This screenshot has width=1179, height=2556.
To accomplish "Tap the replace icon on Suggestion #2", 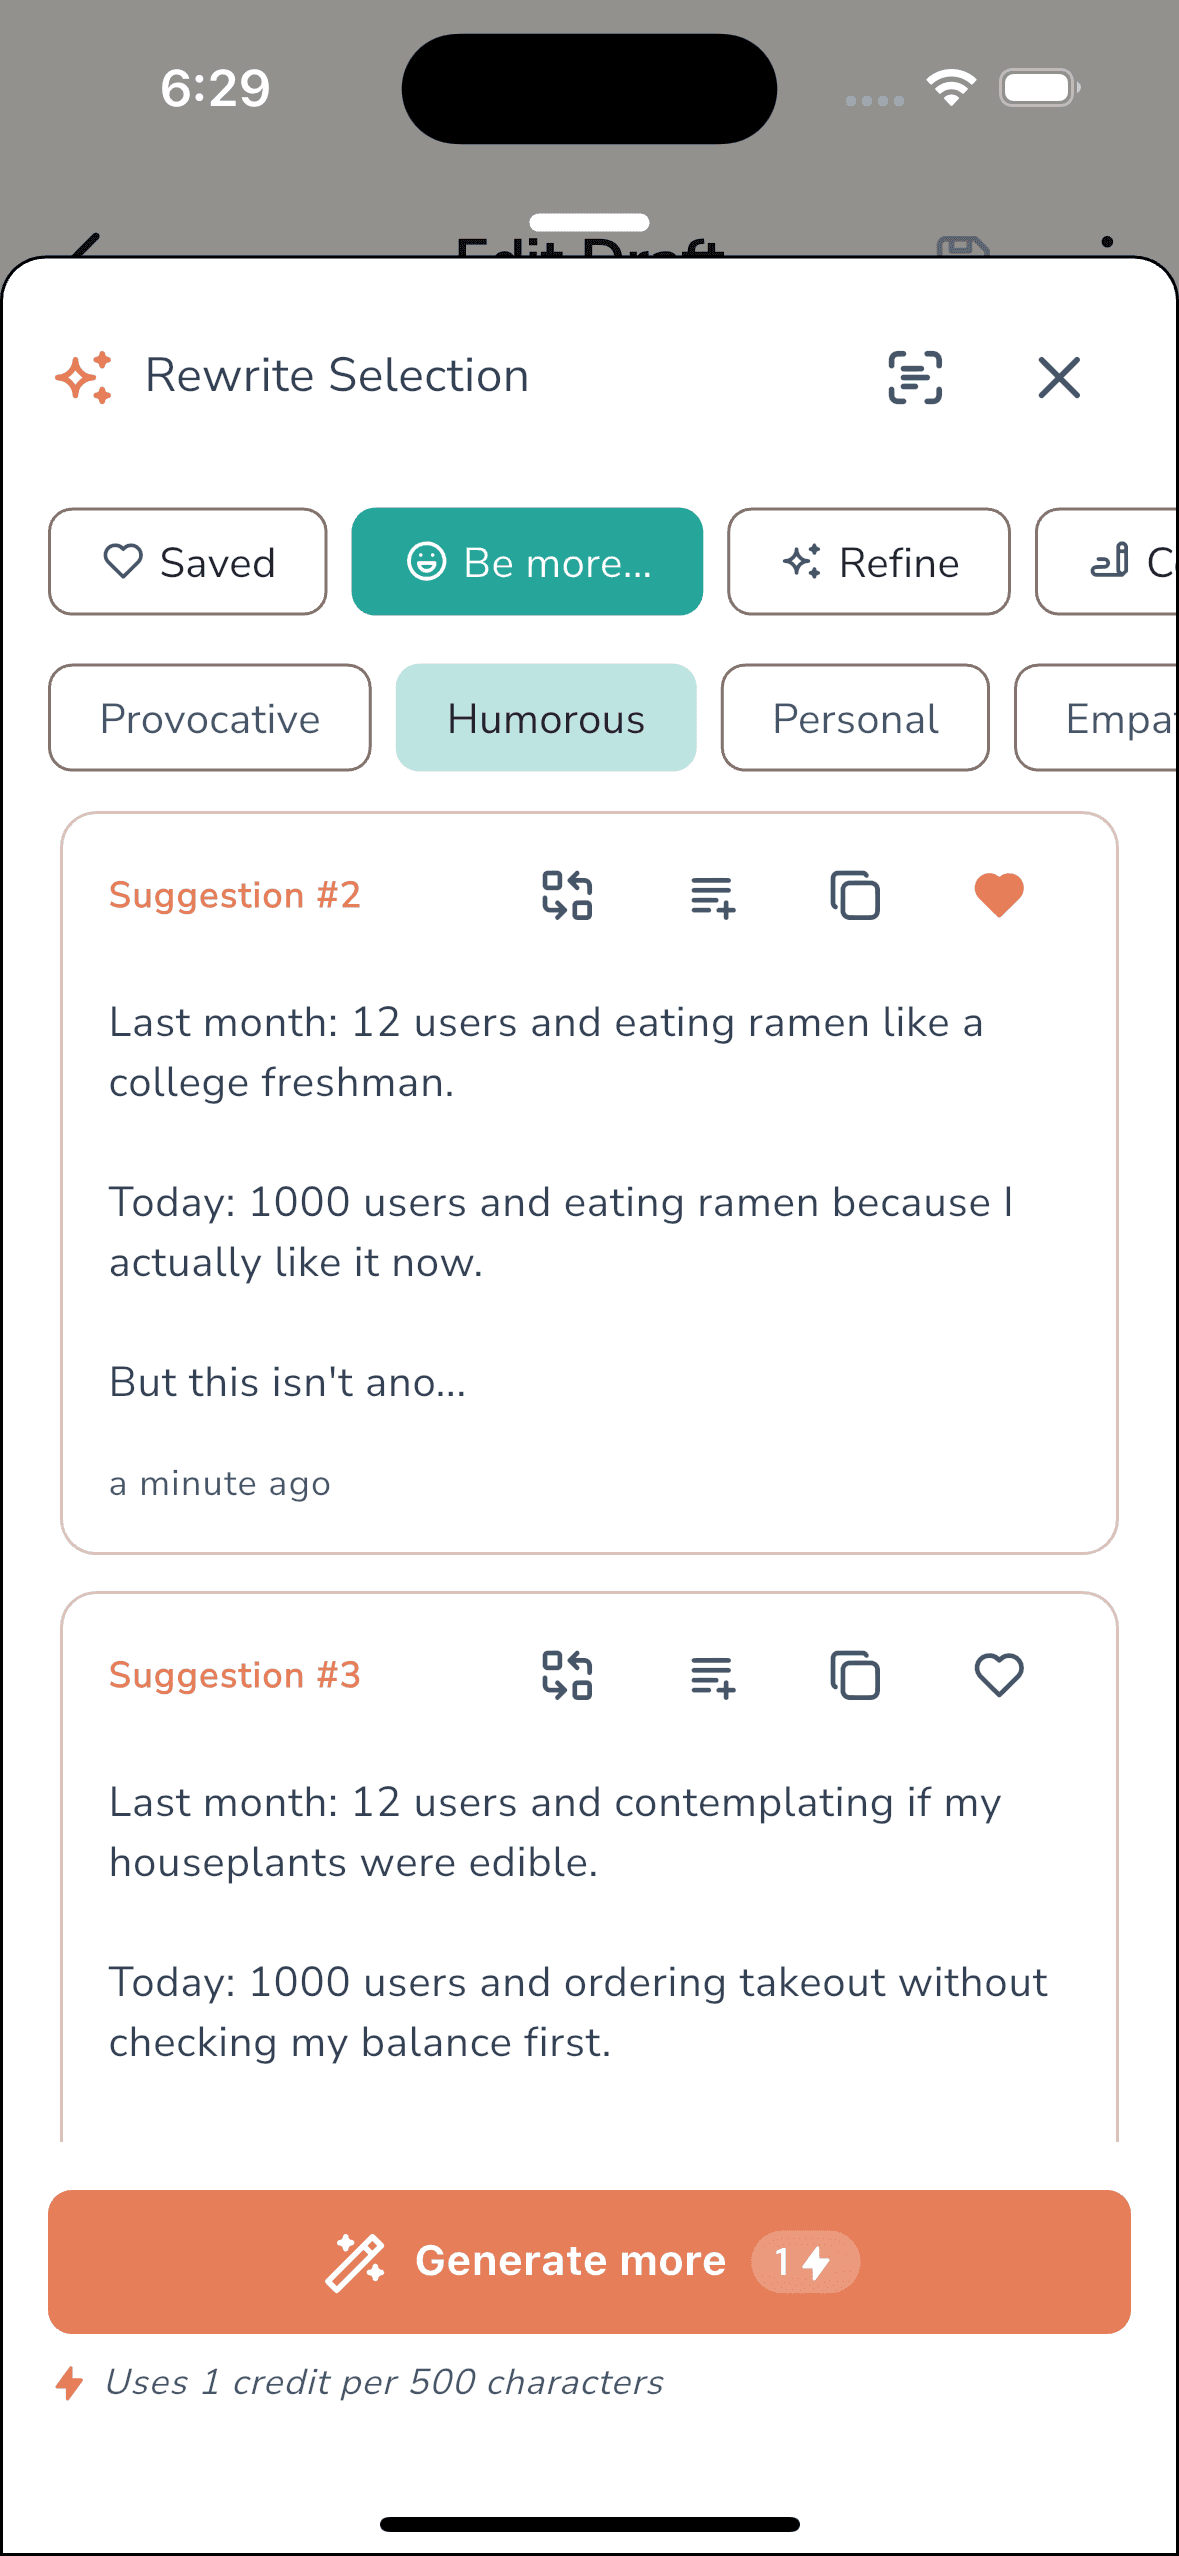I will click(567, 895).
